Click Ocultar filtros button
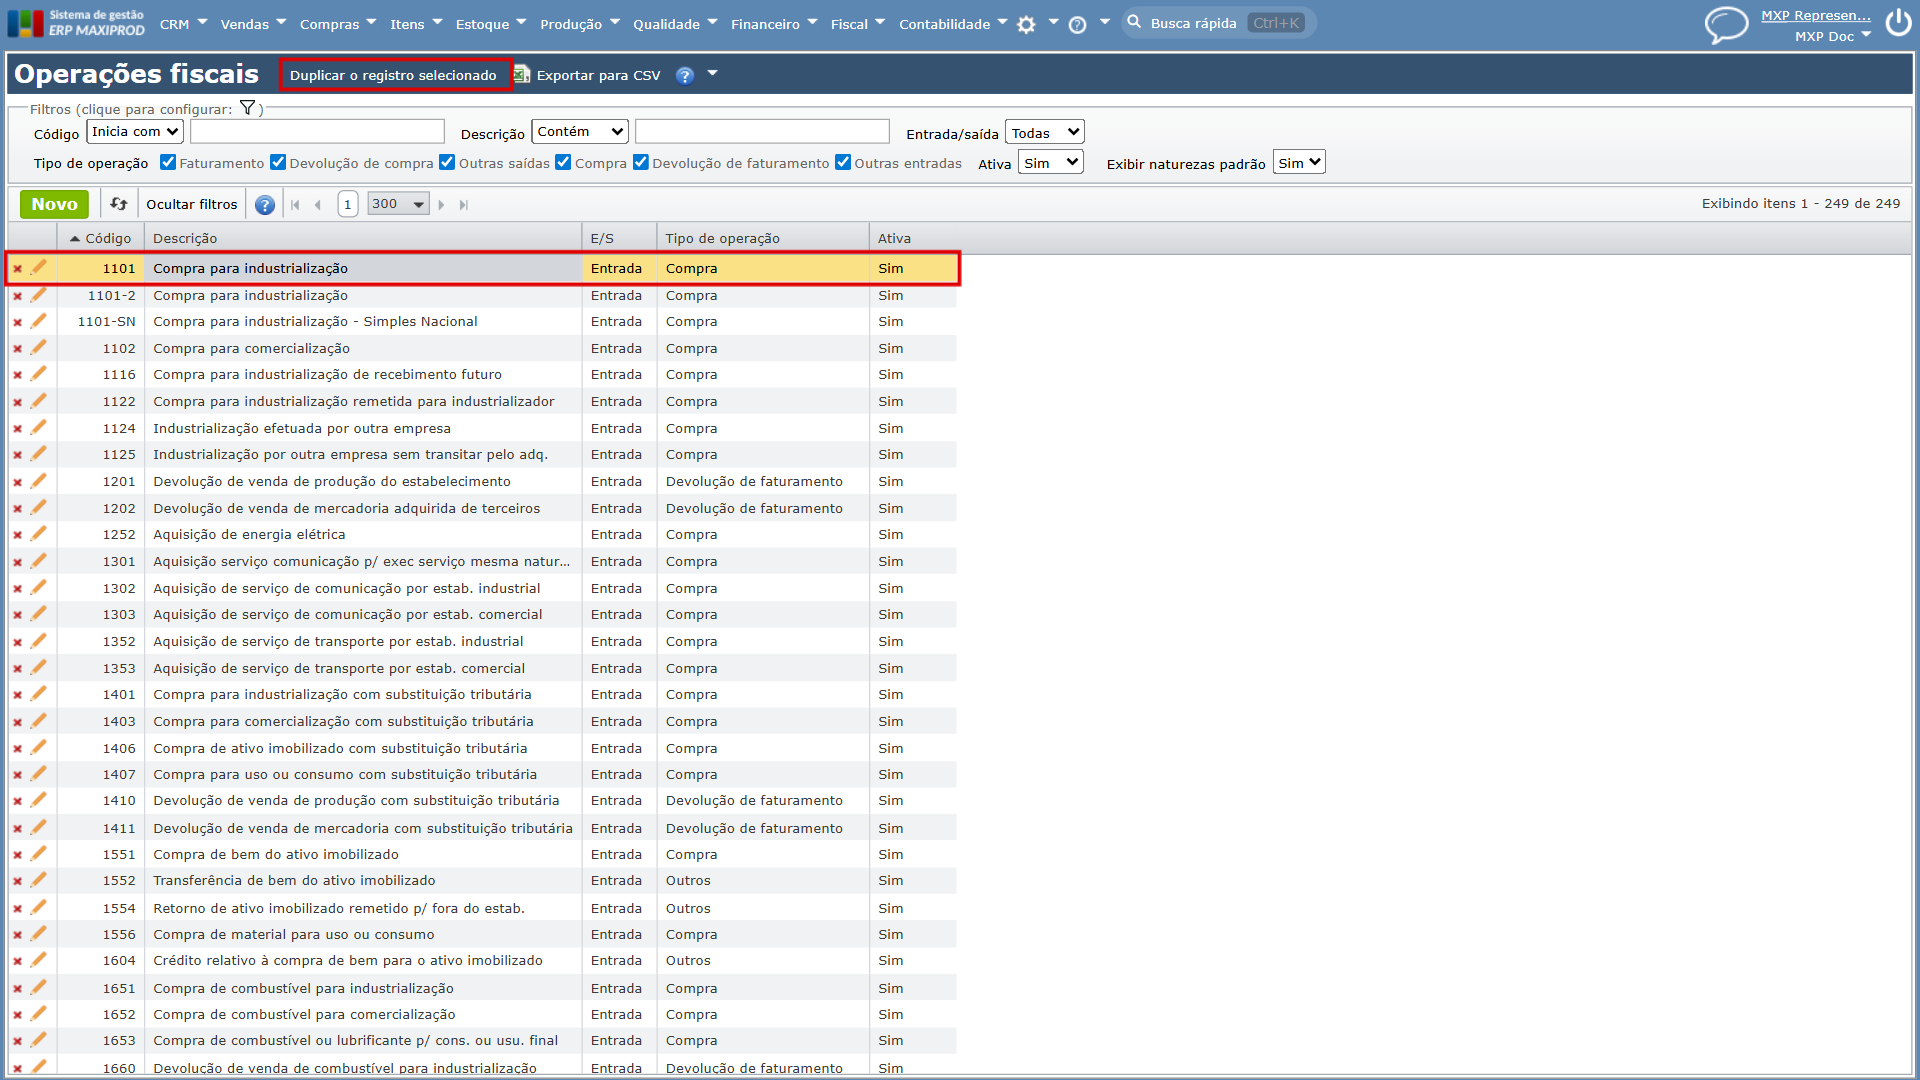Screen dimensions: 1920x1080 pyautogui.click(x=192, y=204)
